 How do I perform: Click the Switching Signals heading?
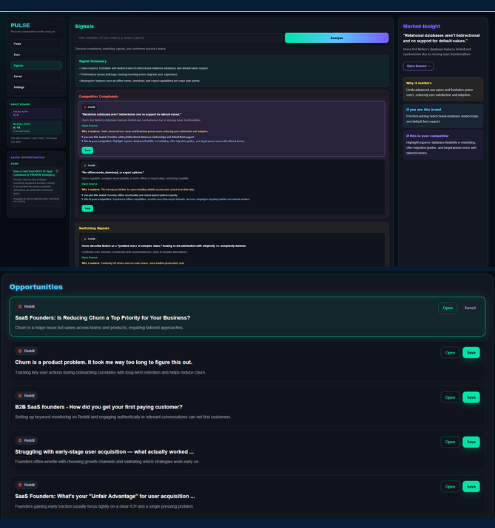[94, 228]
